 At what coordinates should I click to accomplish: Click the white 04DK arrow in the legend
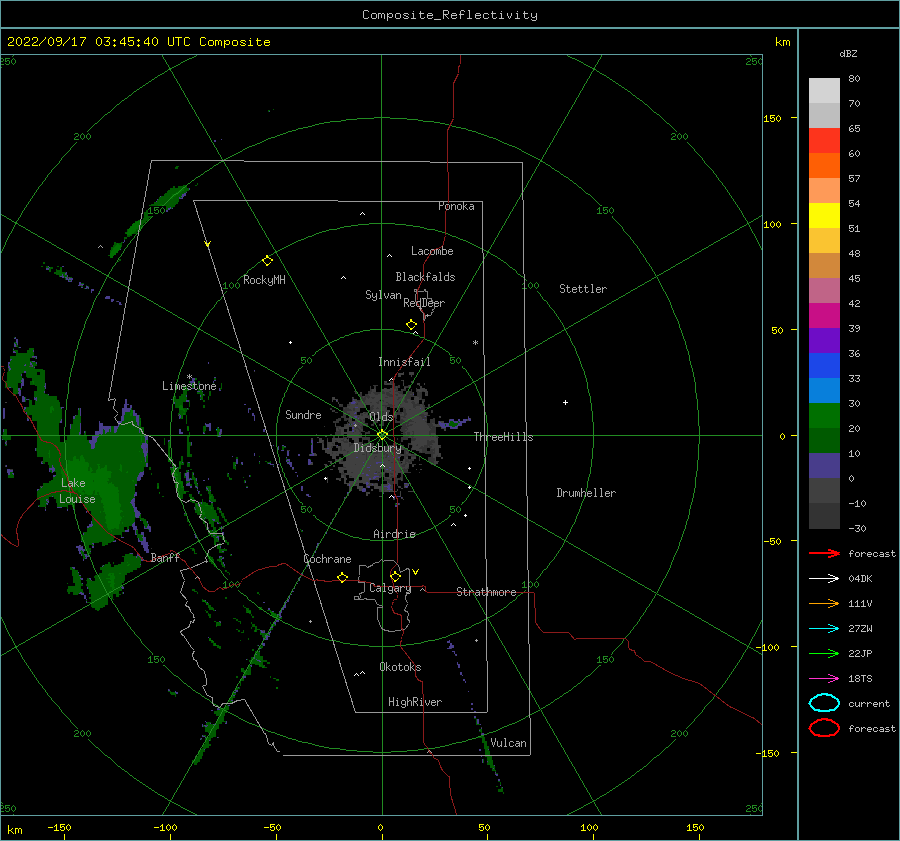(x=824, y=578)
